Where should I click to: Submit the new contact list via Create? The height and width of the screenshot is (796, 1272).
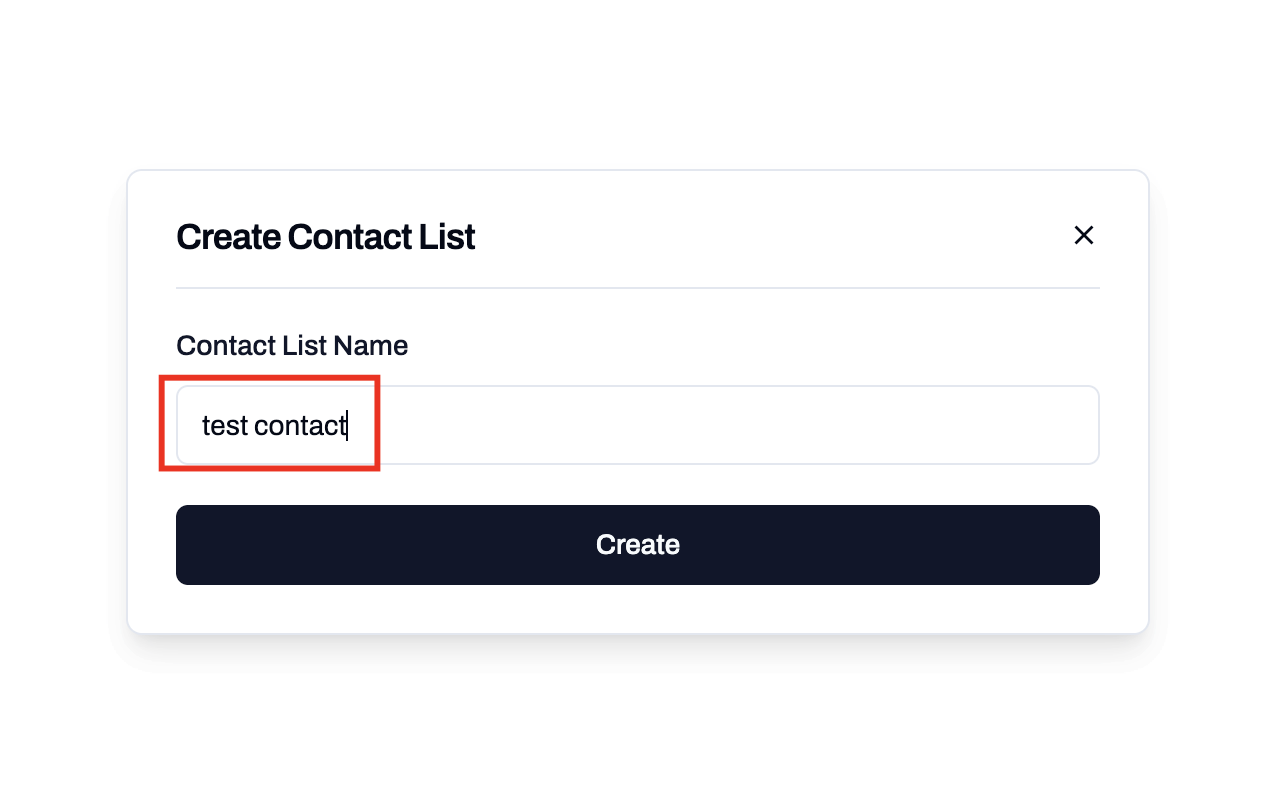pos(637,544)
